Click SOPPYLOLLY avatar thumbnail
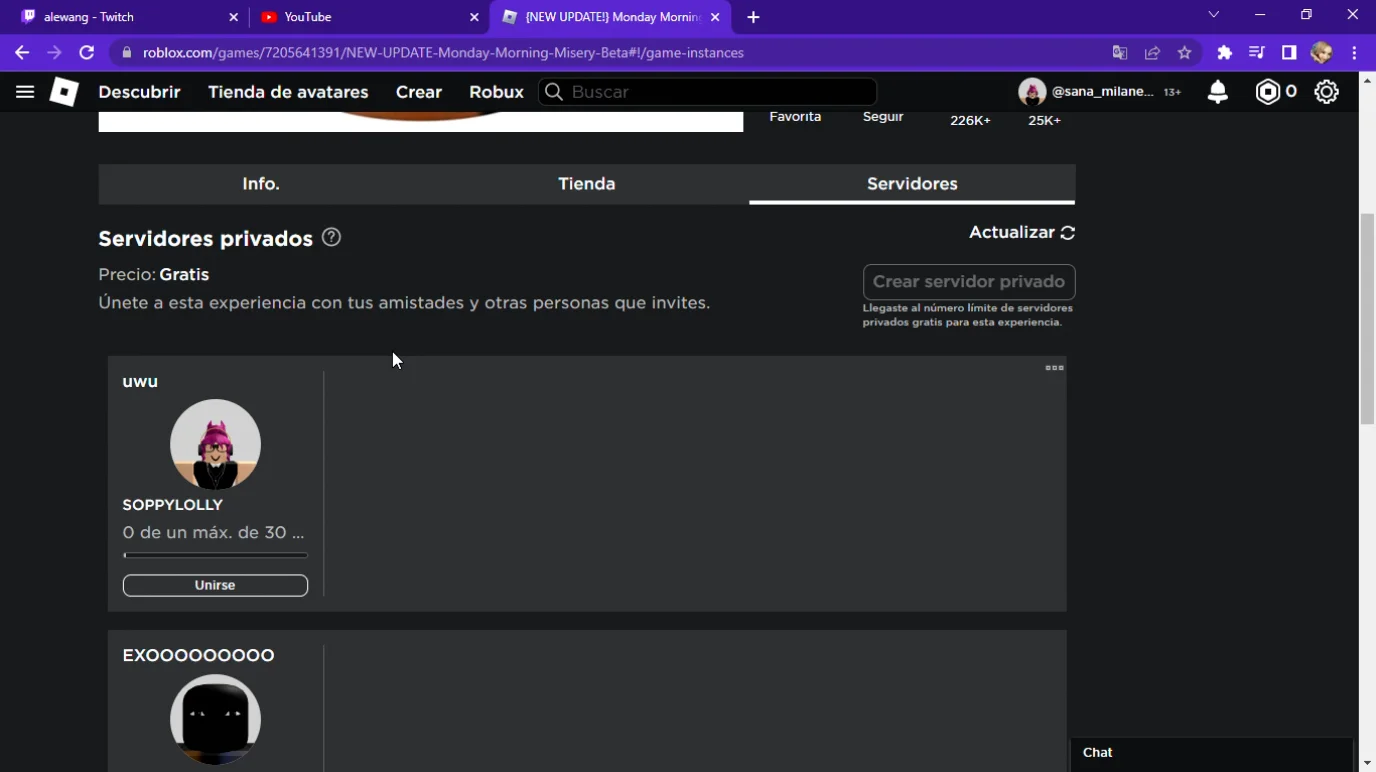Image resolution: width=1376 pixels, height=772 pixels. click(x=215, y=444)
